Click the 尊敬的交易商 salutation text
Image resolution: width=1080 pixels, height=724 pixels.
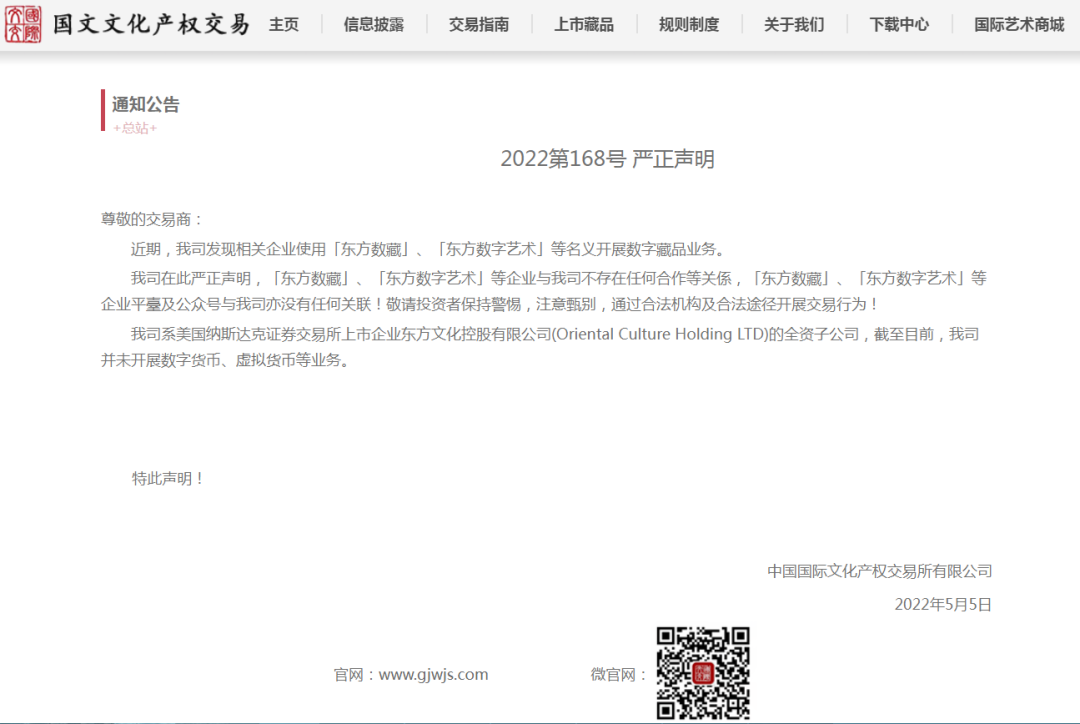point(152,220)
